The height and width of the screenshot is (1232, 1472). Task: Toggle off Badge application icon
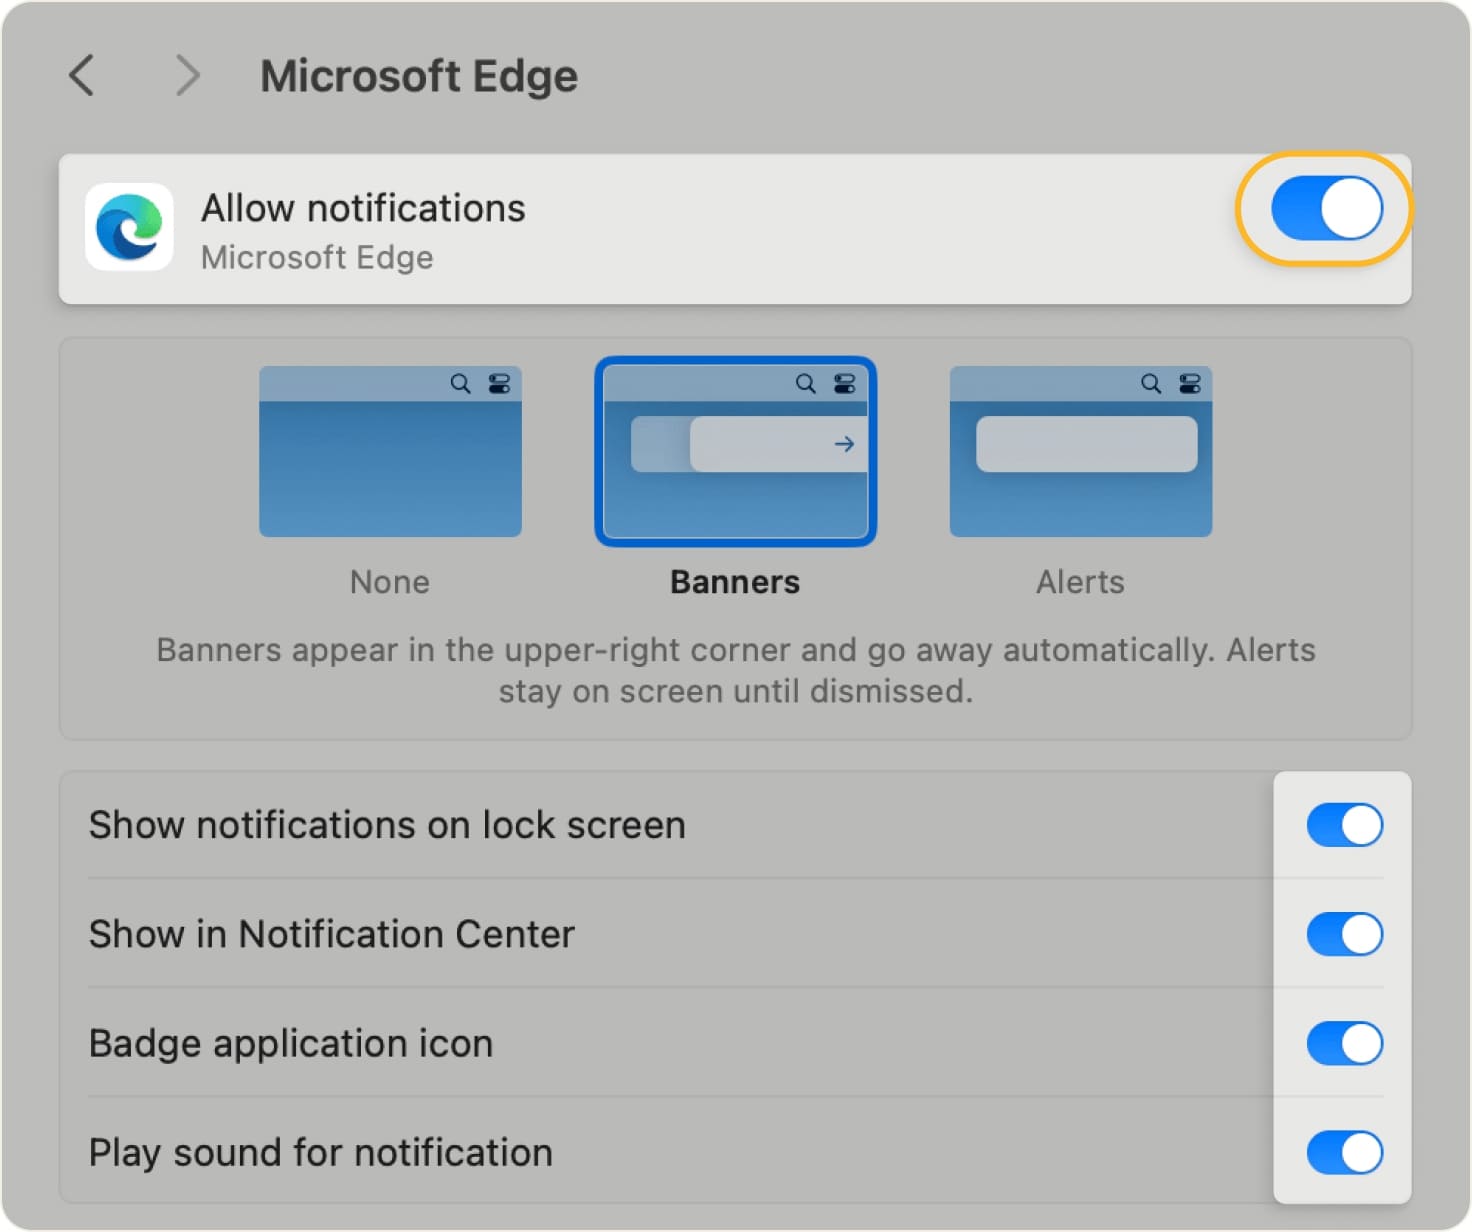(x=1344, y=1043)
